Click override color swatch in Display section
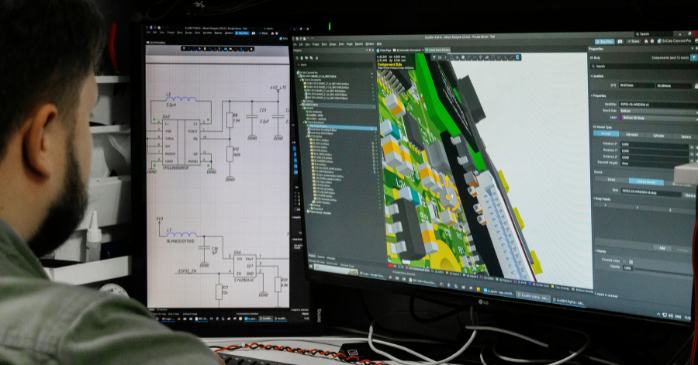This screenshot has width=698, height=365. pyautogui.click(x=631, y=262)
